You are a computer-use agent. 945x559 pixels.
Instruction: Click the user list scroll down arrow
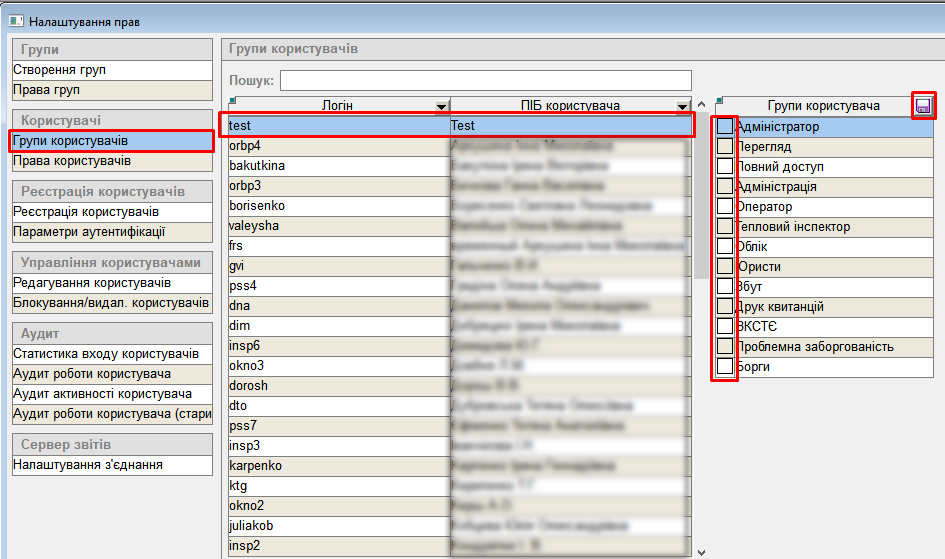[x=700, y=551]
